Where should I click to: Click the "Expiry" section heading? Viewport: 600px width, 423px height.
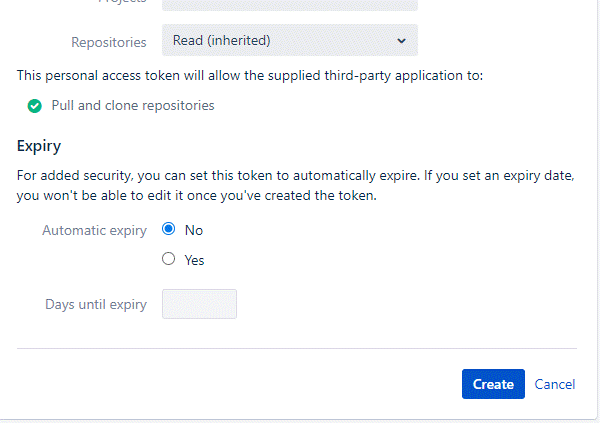[x=39, y=146]
